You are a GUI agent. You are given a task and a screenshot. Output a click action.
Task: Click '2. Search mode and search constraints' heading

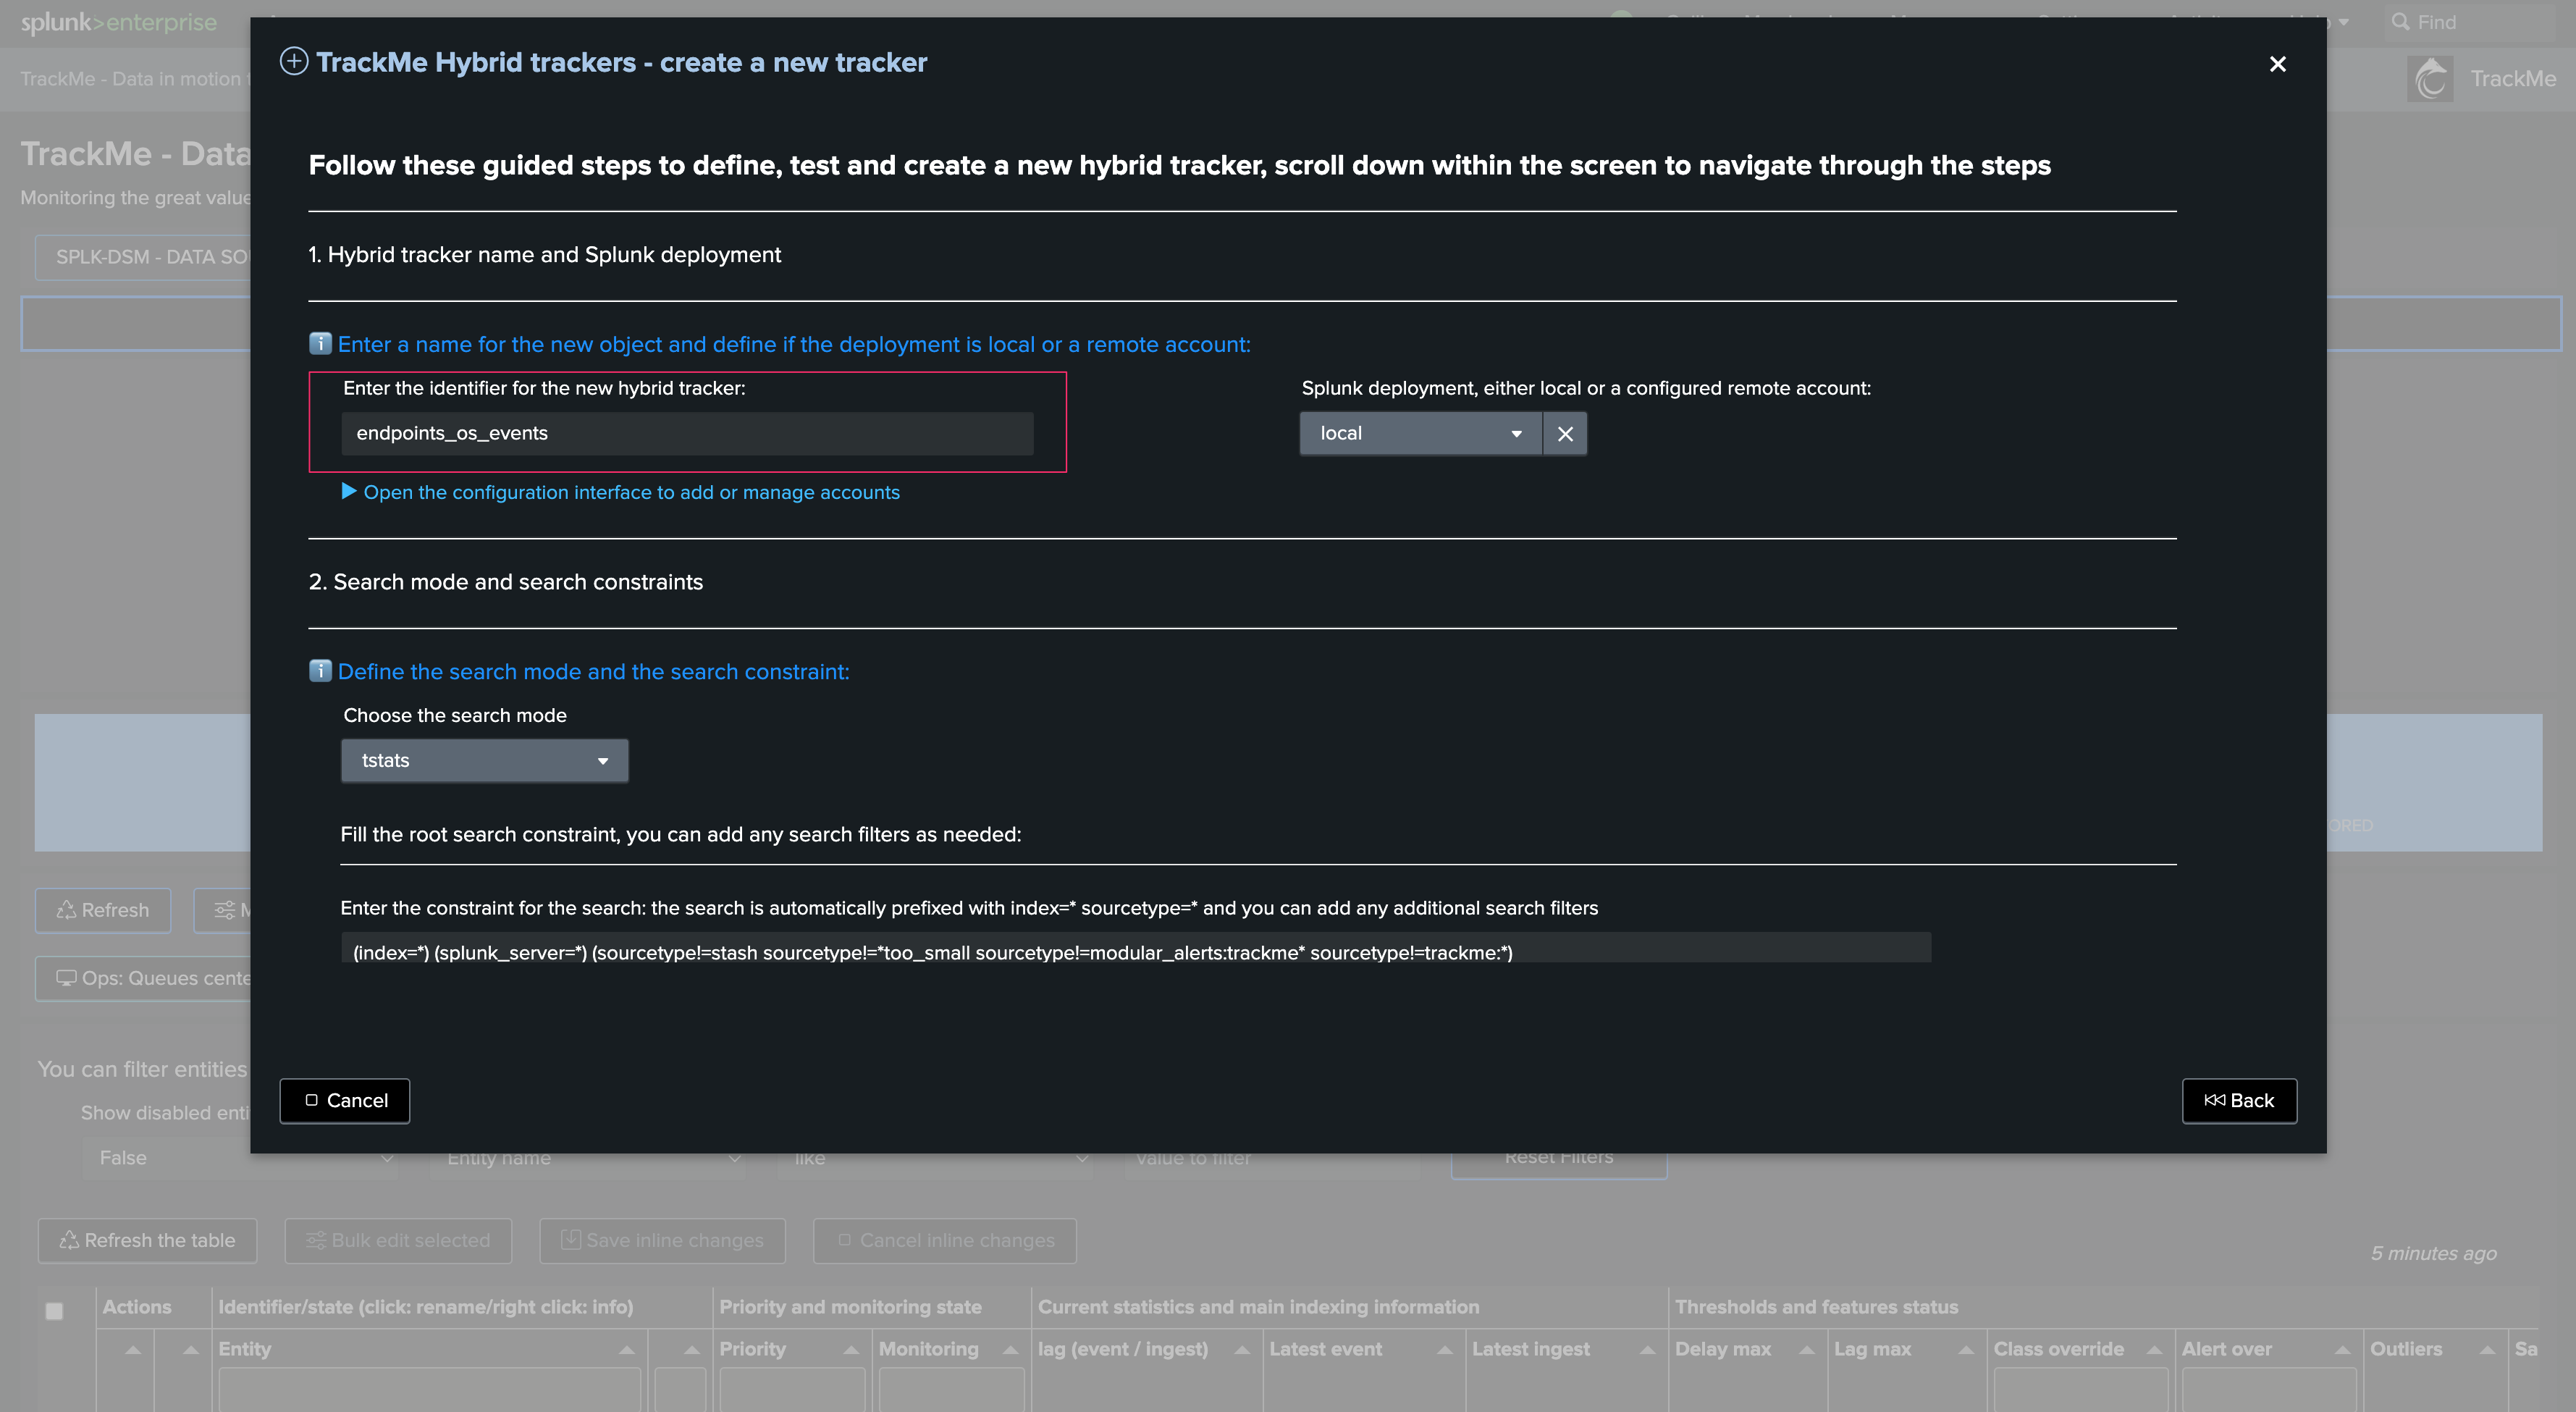[x=506, y=582]
